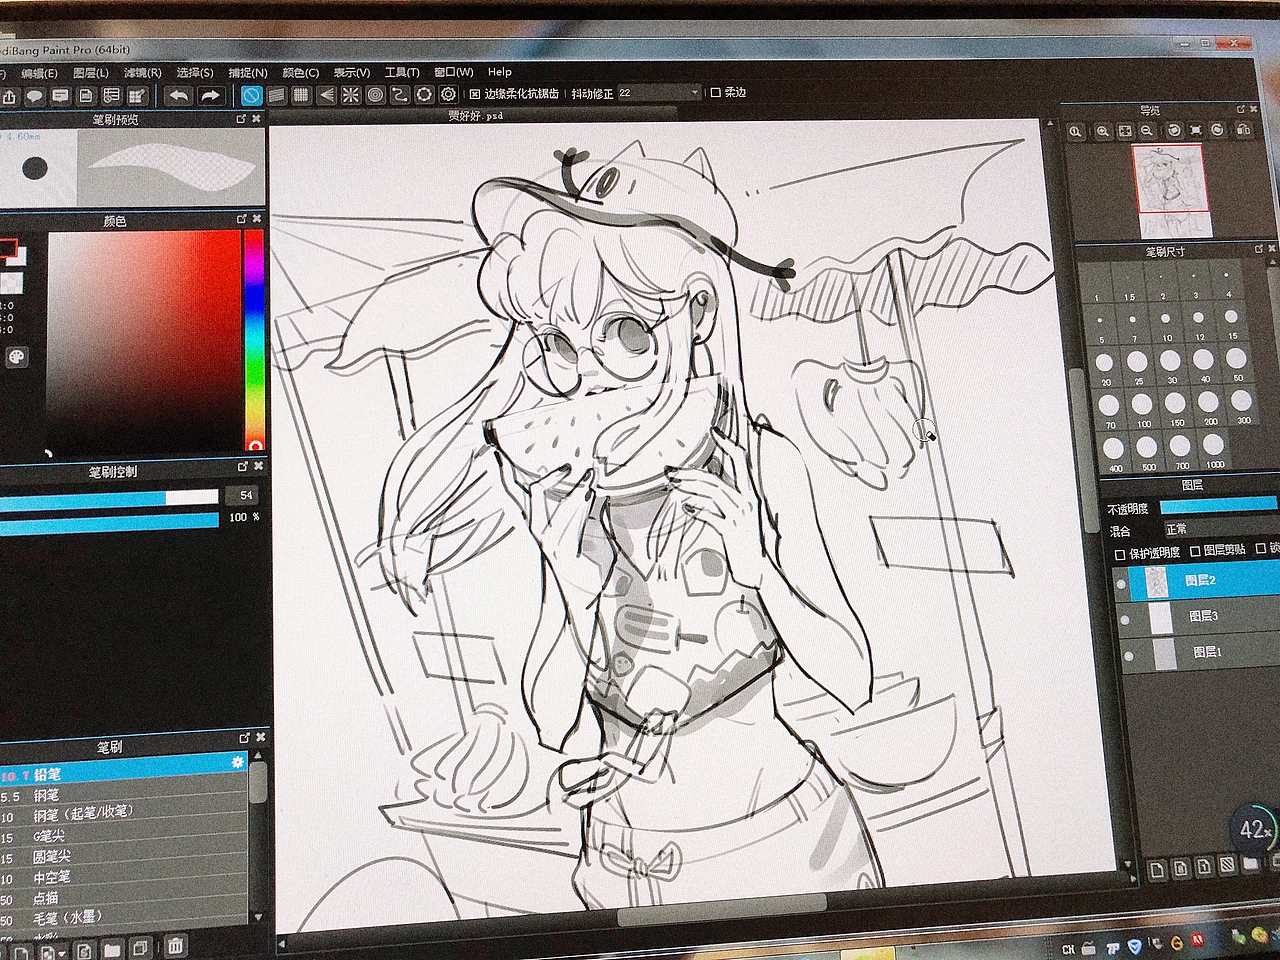Select the curve snap icon
Image resolution: width=1280 pixels, height=960 pixels.
[399, 95]
